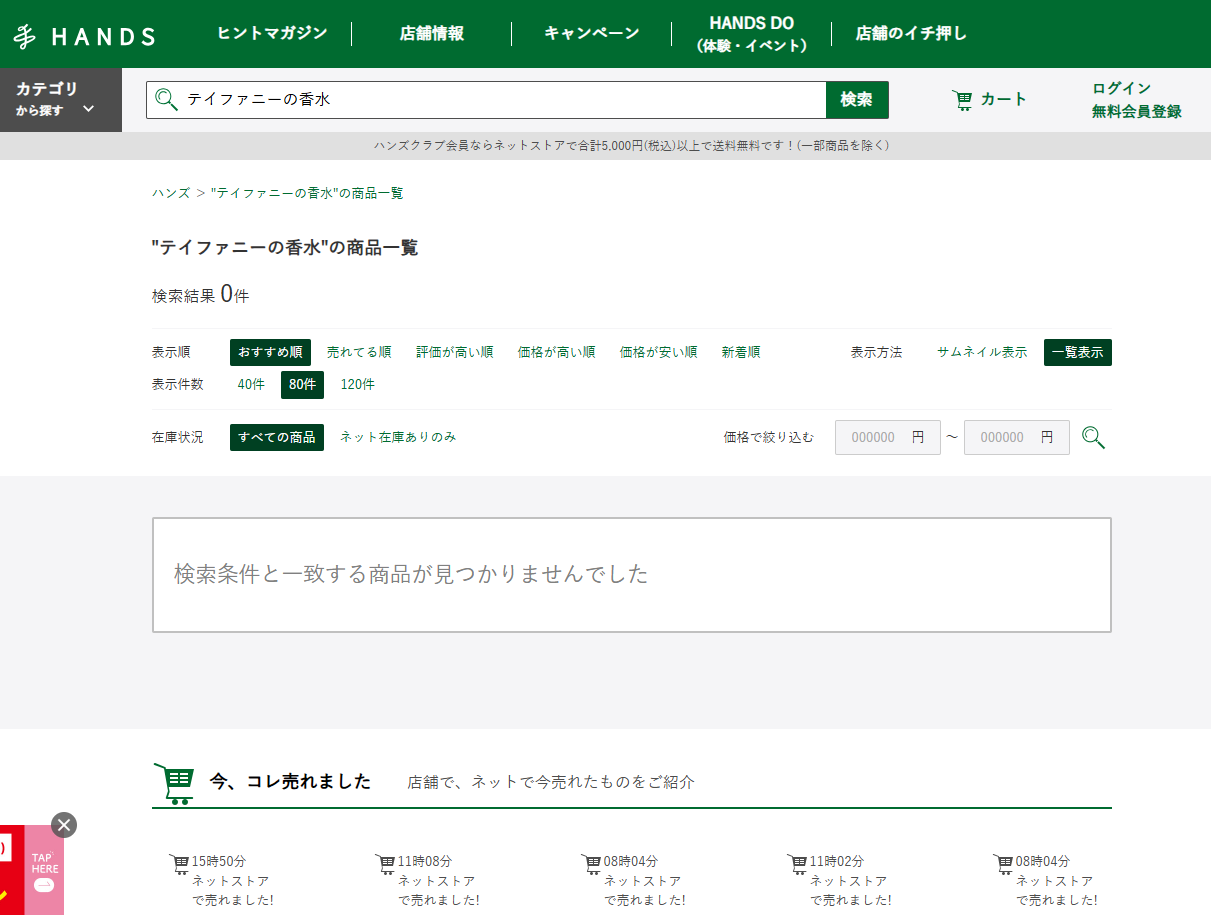Click the search field containing テイファニーの香水

click(x=487, y=100)
